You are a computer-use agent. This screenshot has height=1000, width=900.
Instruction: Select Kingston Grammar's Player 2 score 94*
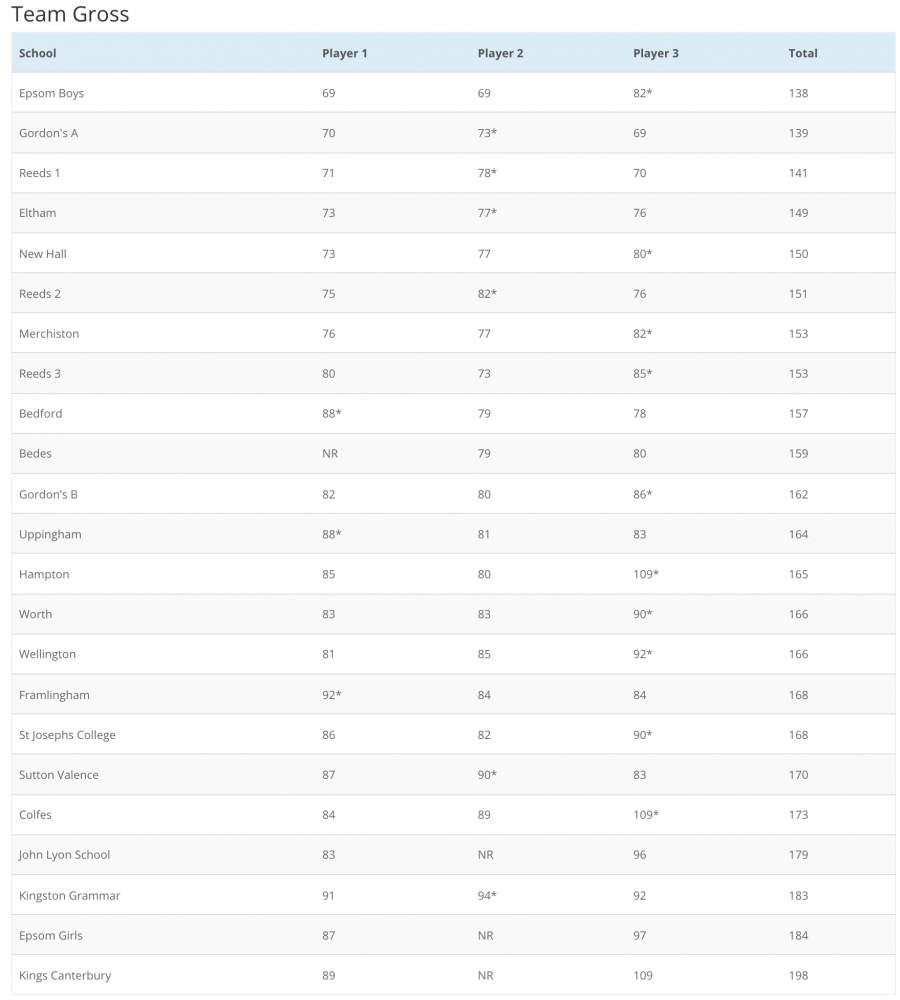(487, 895)
